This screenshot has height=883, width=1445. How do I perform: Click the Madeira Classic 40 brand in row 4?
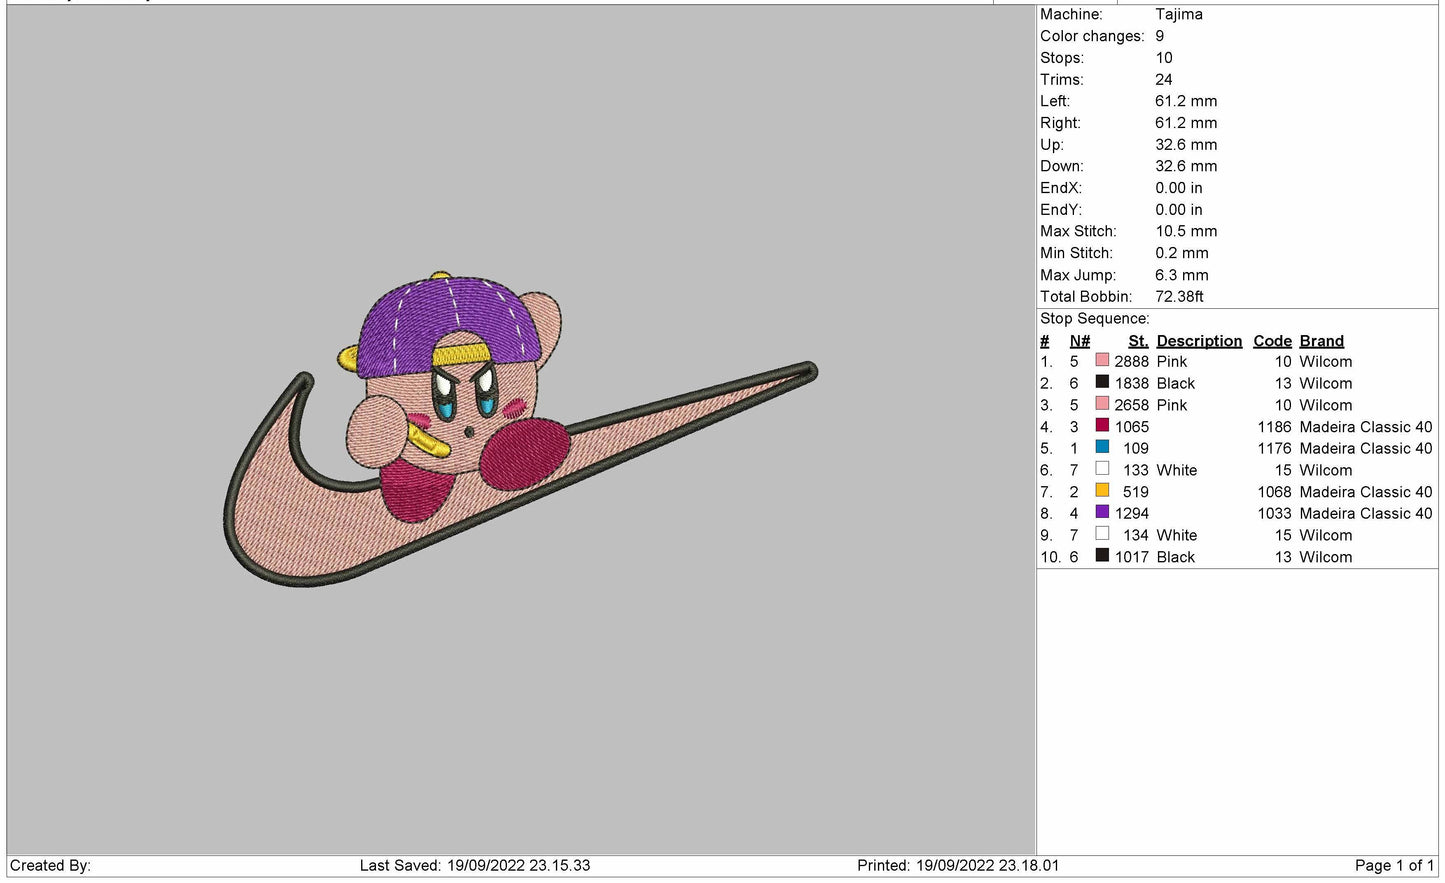click(1365, 427)
